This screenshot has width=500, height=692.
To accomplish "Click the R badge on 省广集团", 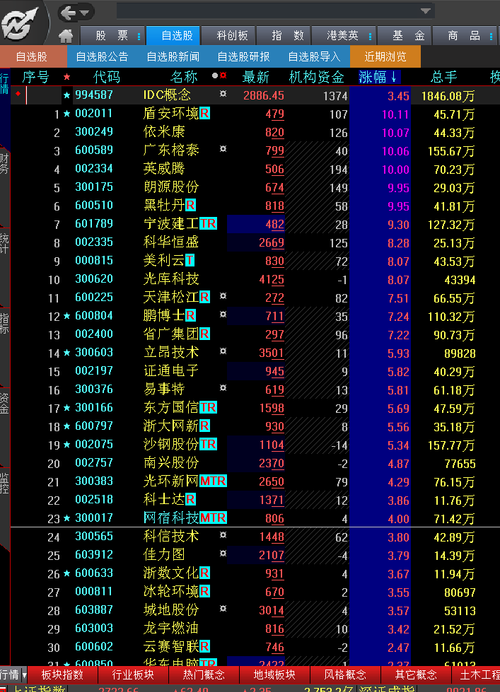I will point(204,334).
